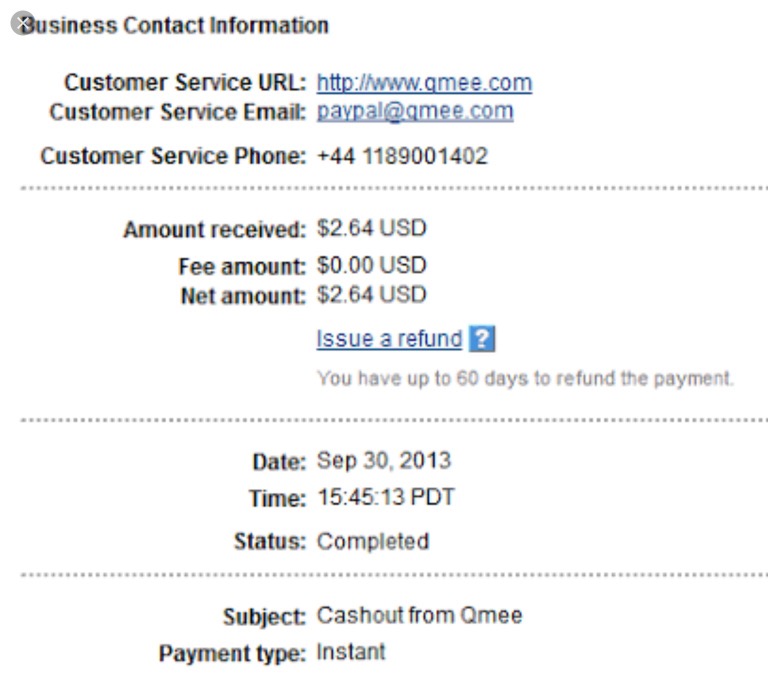Click the paypal@qmee.com email link
This screenshot has width=768, height=676.
point(415,111)
